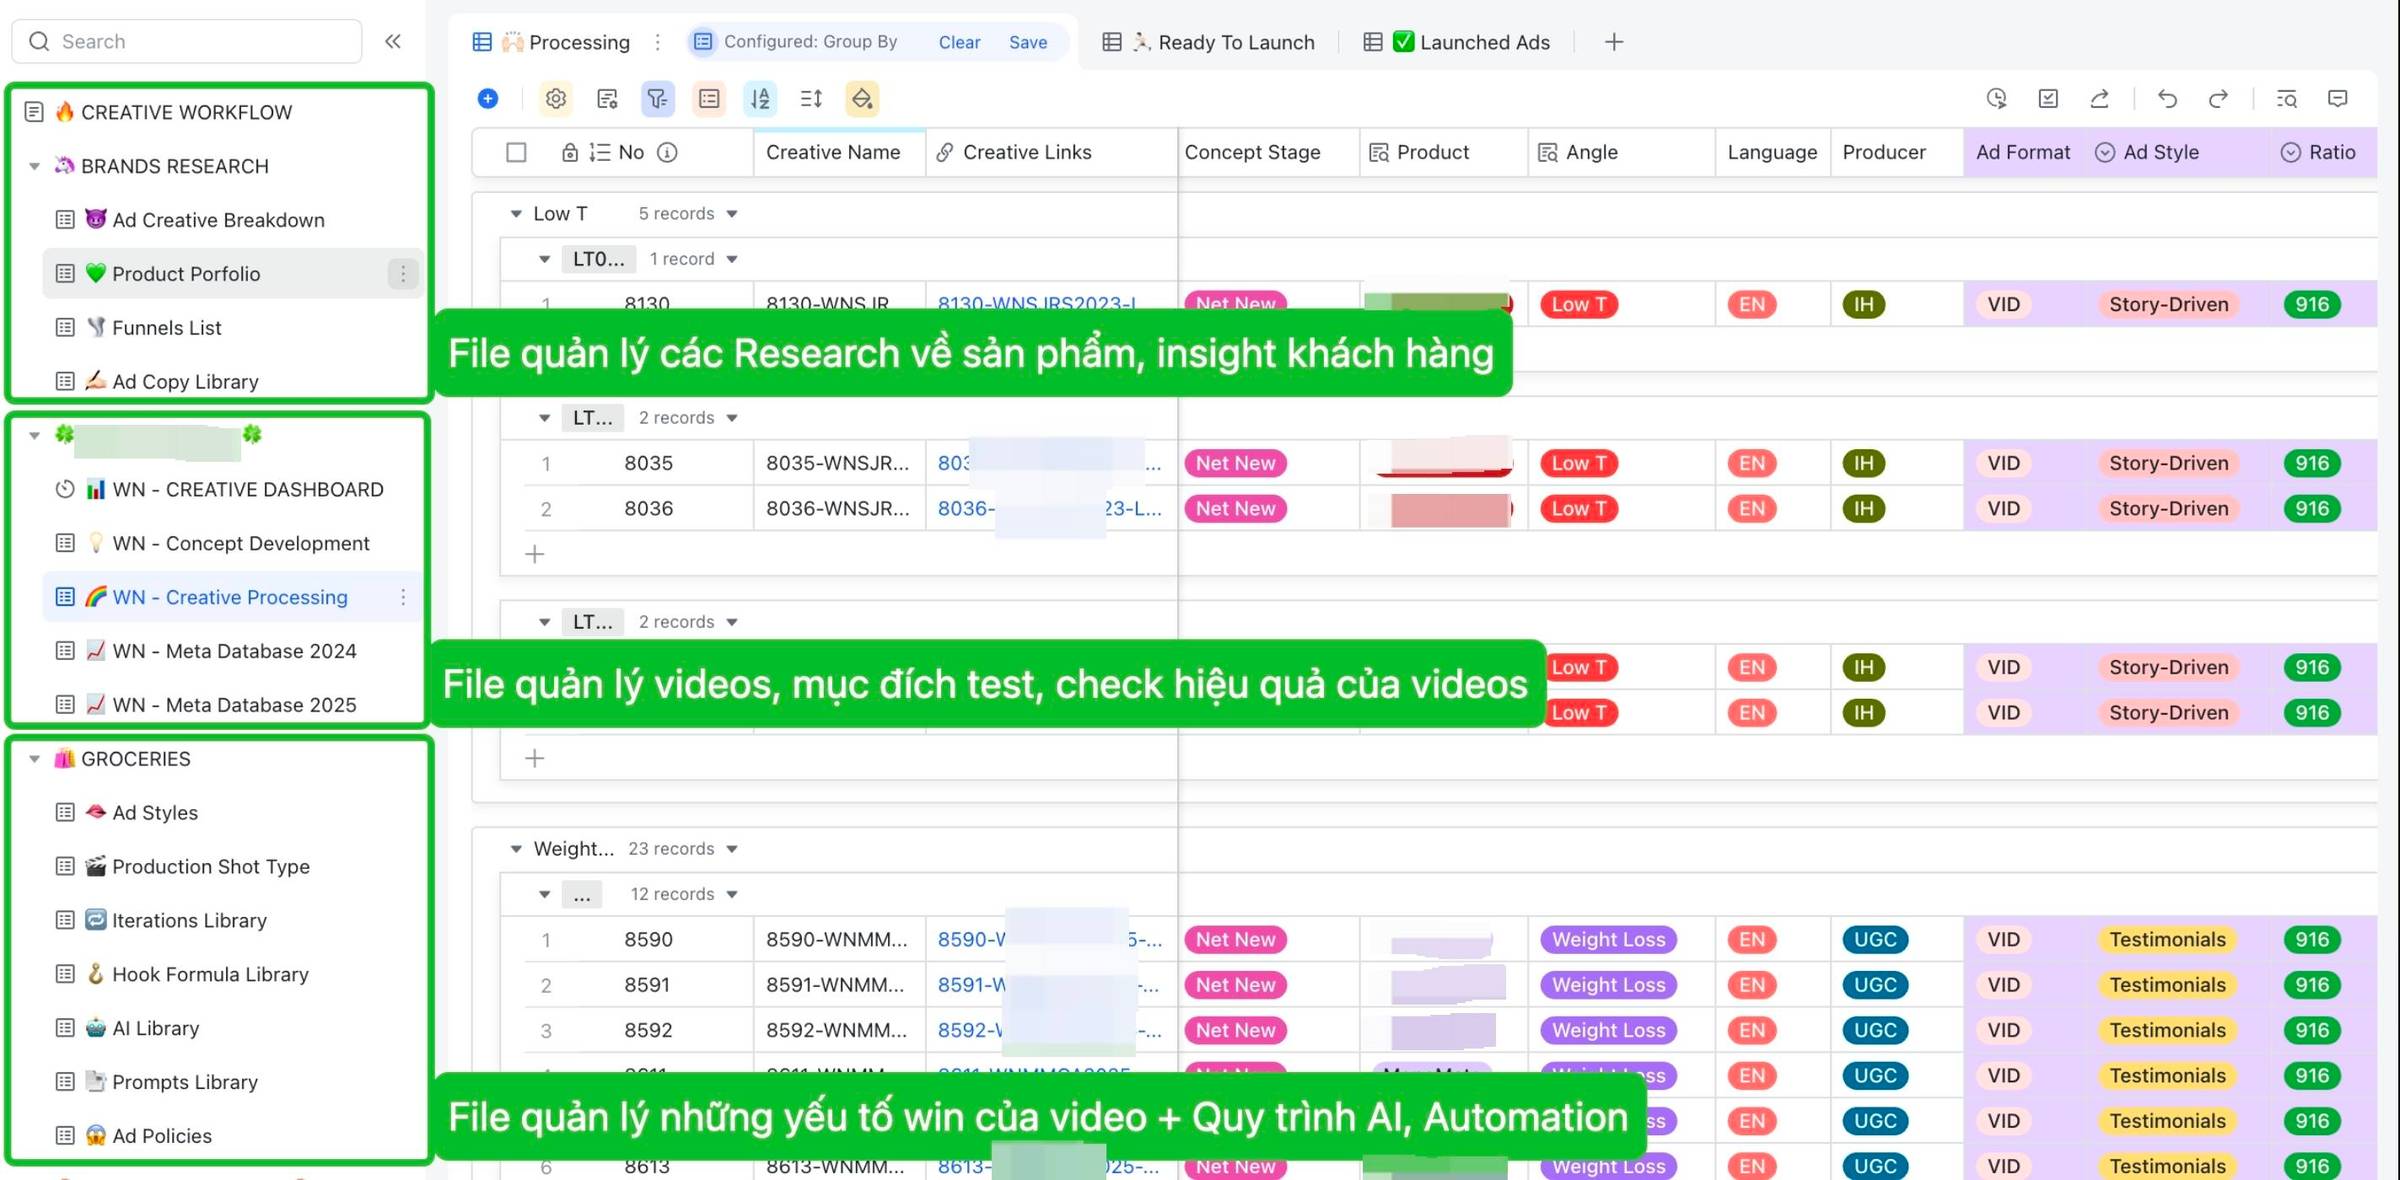Collapse the sidebar with double chevron

pyautogui.click(x=393, y=41)
